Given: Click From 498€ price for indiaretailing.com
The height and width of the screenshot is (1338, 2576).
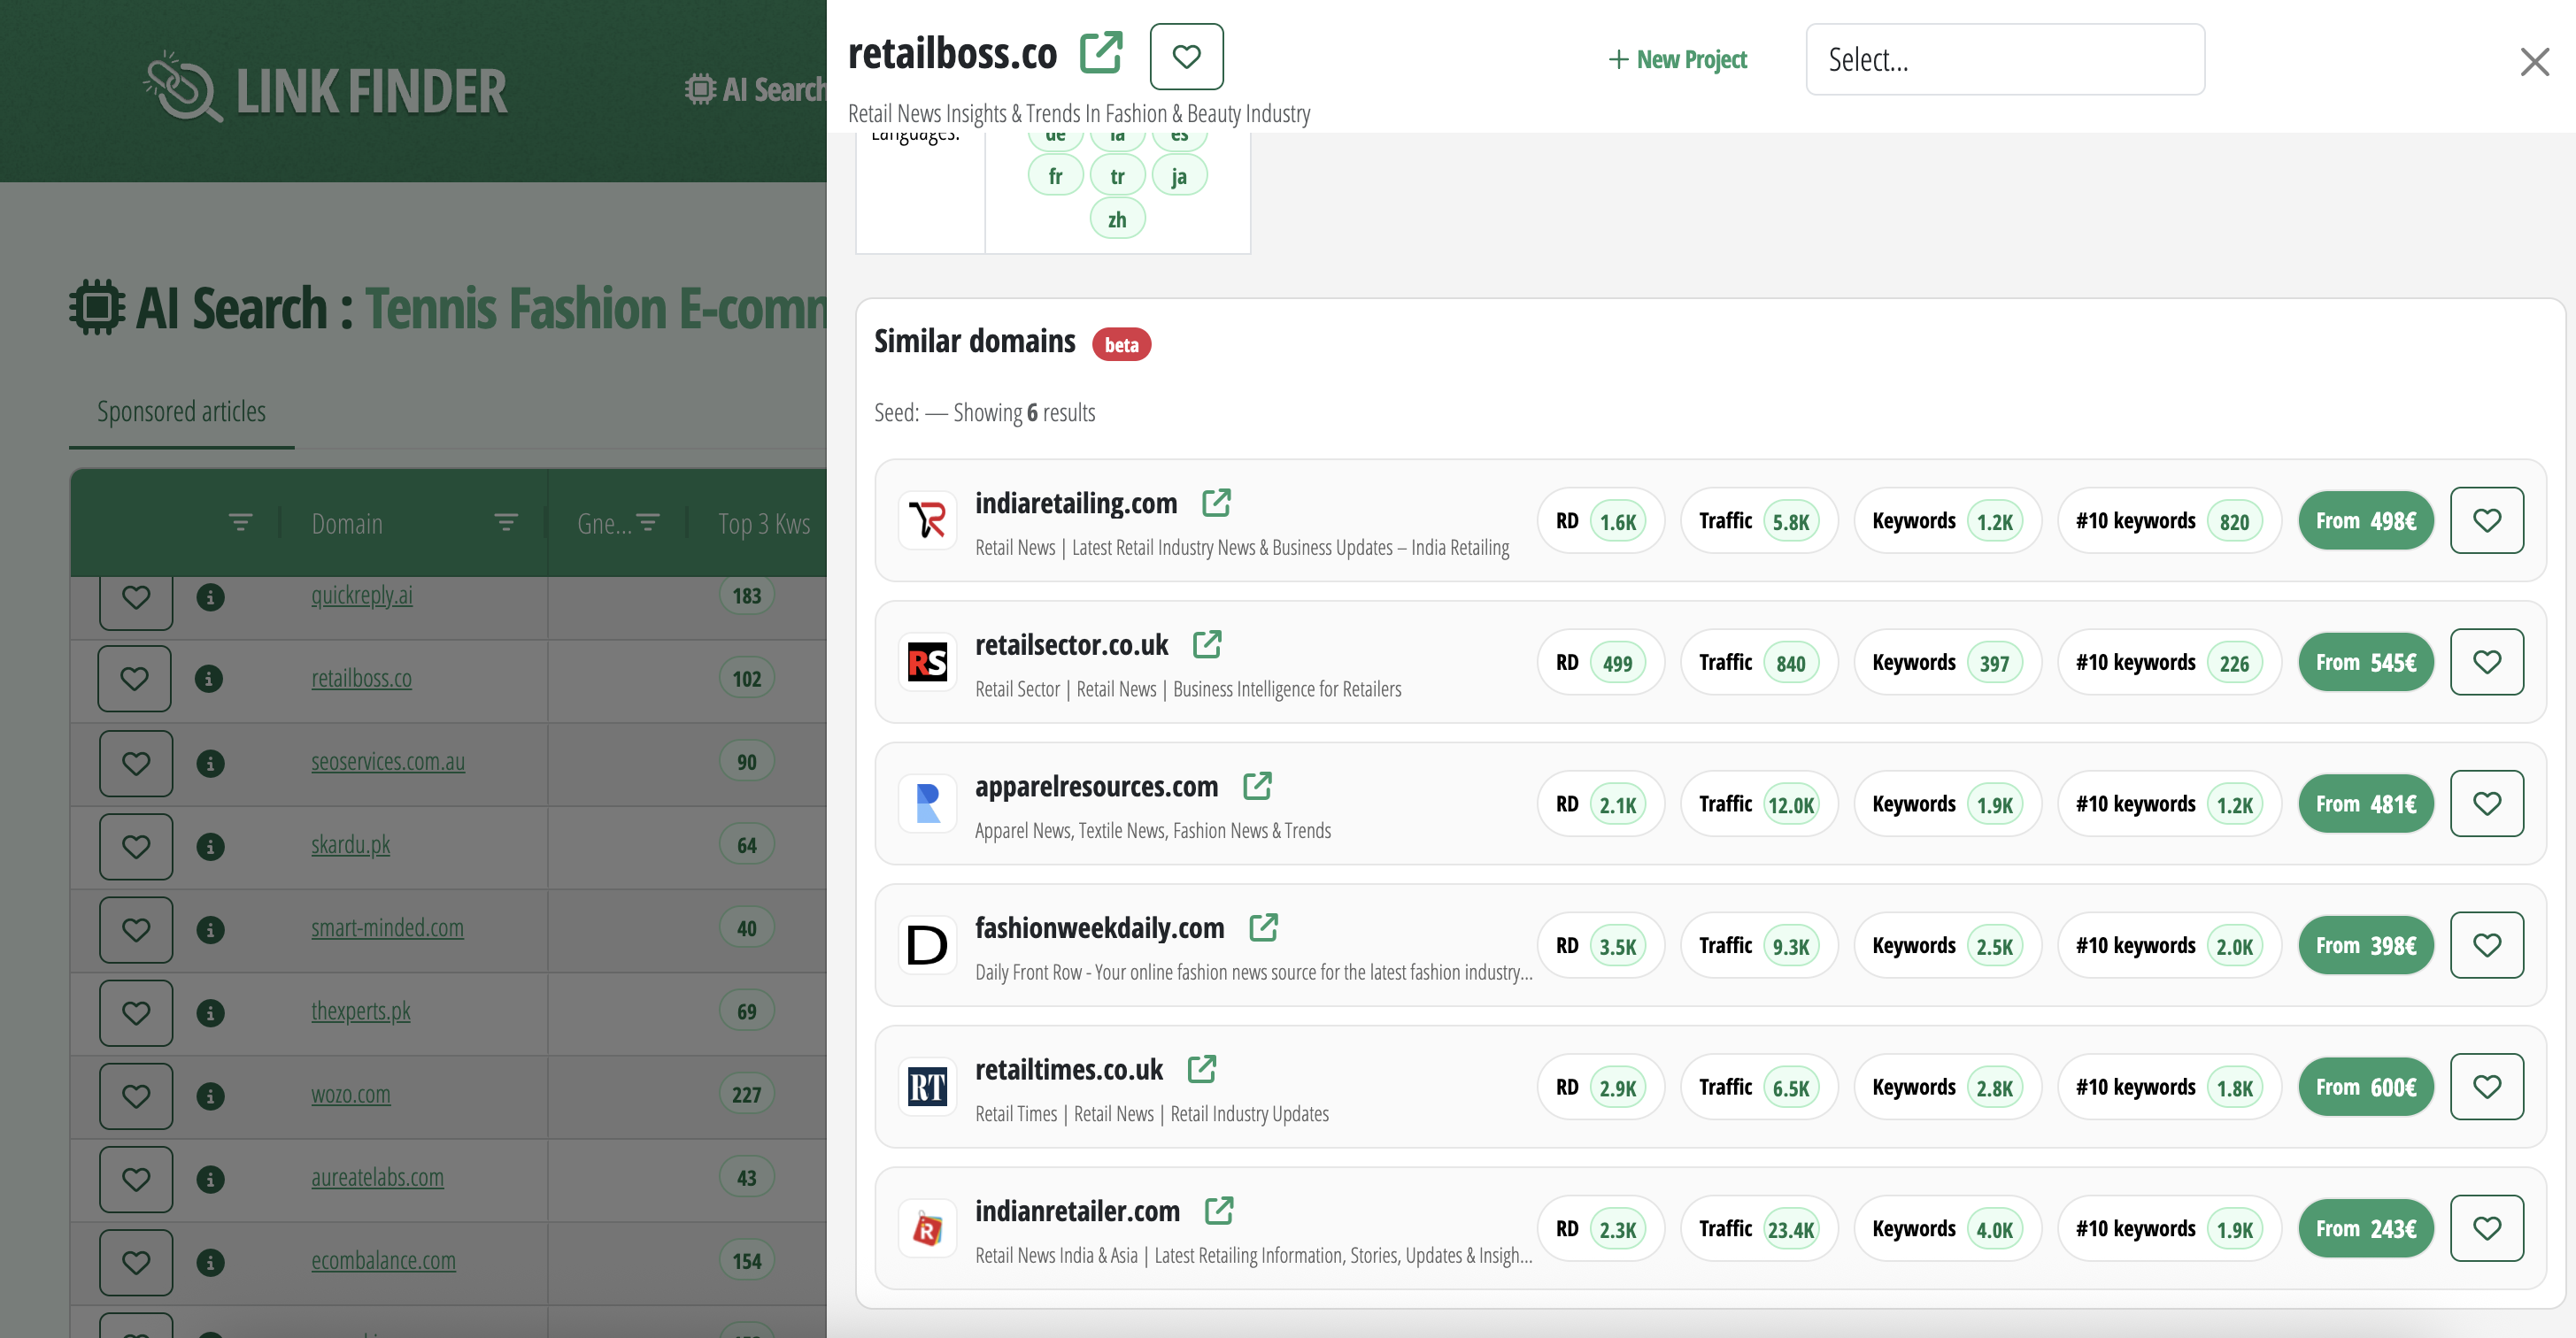Looking at the screenshot, I should point(2365,521).
